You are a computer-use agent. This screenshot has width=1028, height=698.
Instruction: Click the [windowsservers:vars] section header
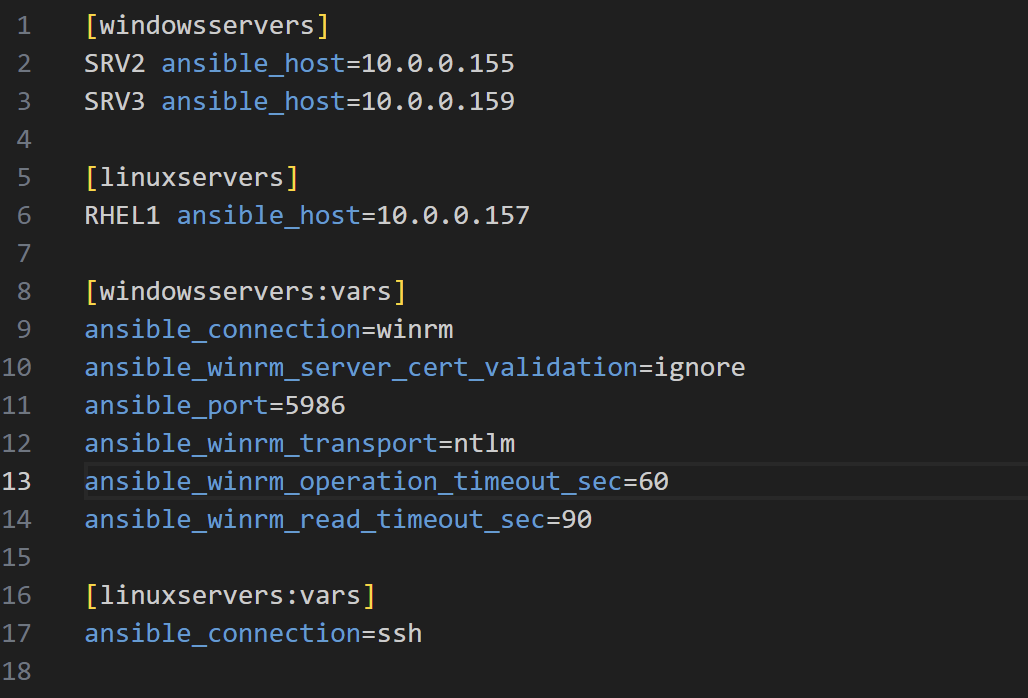245,292
